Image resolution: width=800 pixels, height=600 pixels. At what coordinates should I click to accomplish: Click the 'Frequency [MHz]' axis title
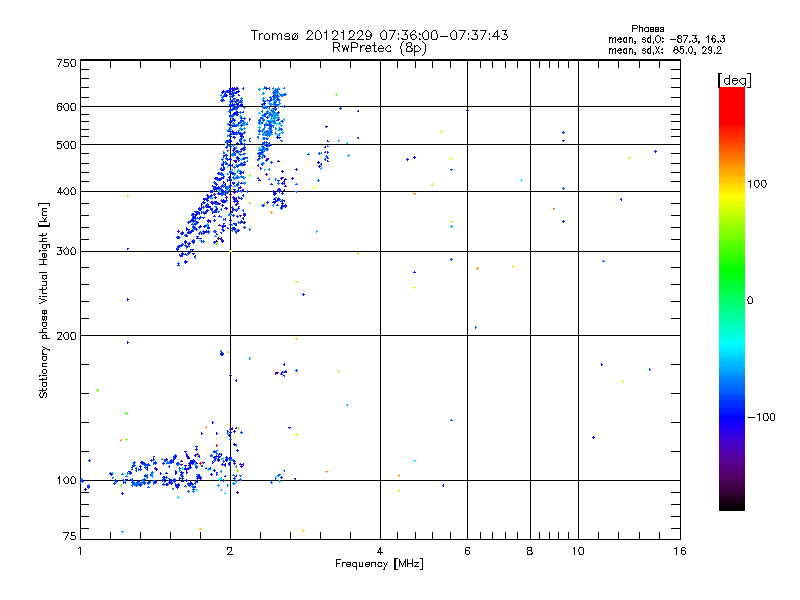[379, 564]
